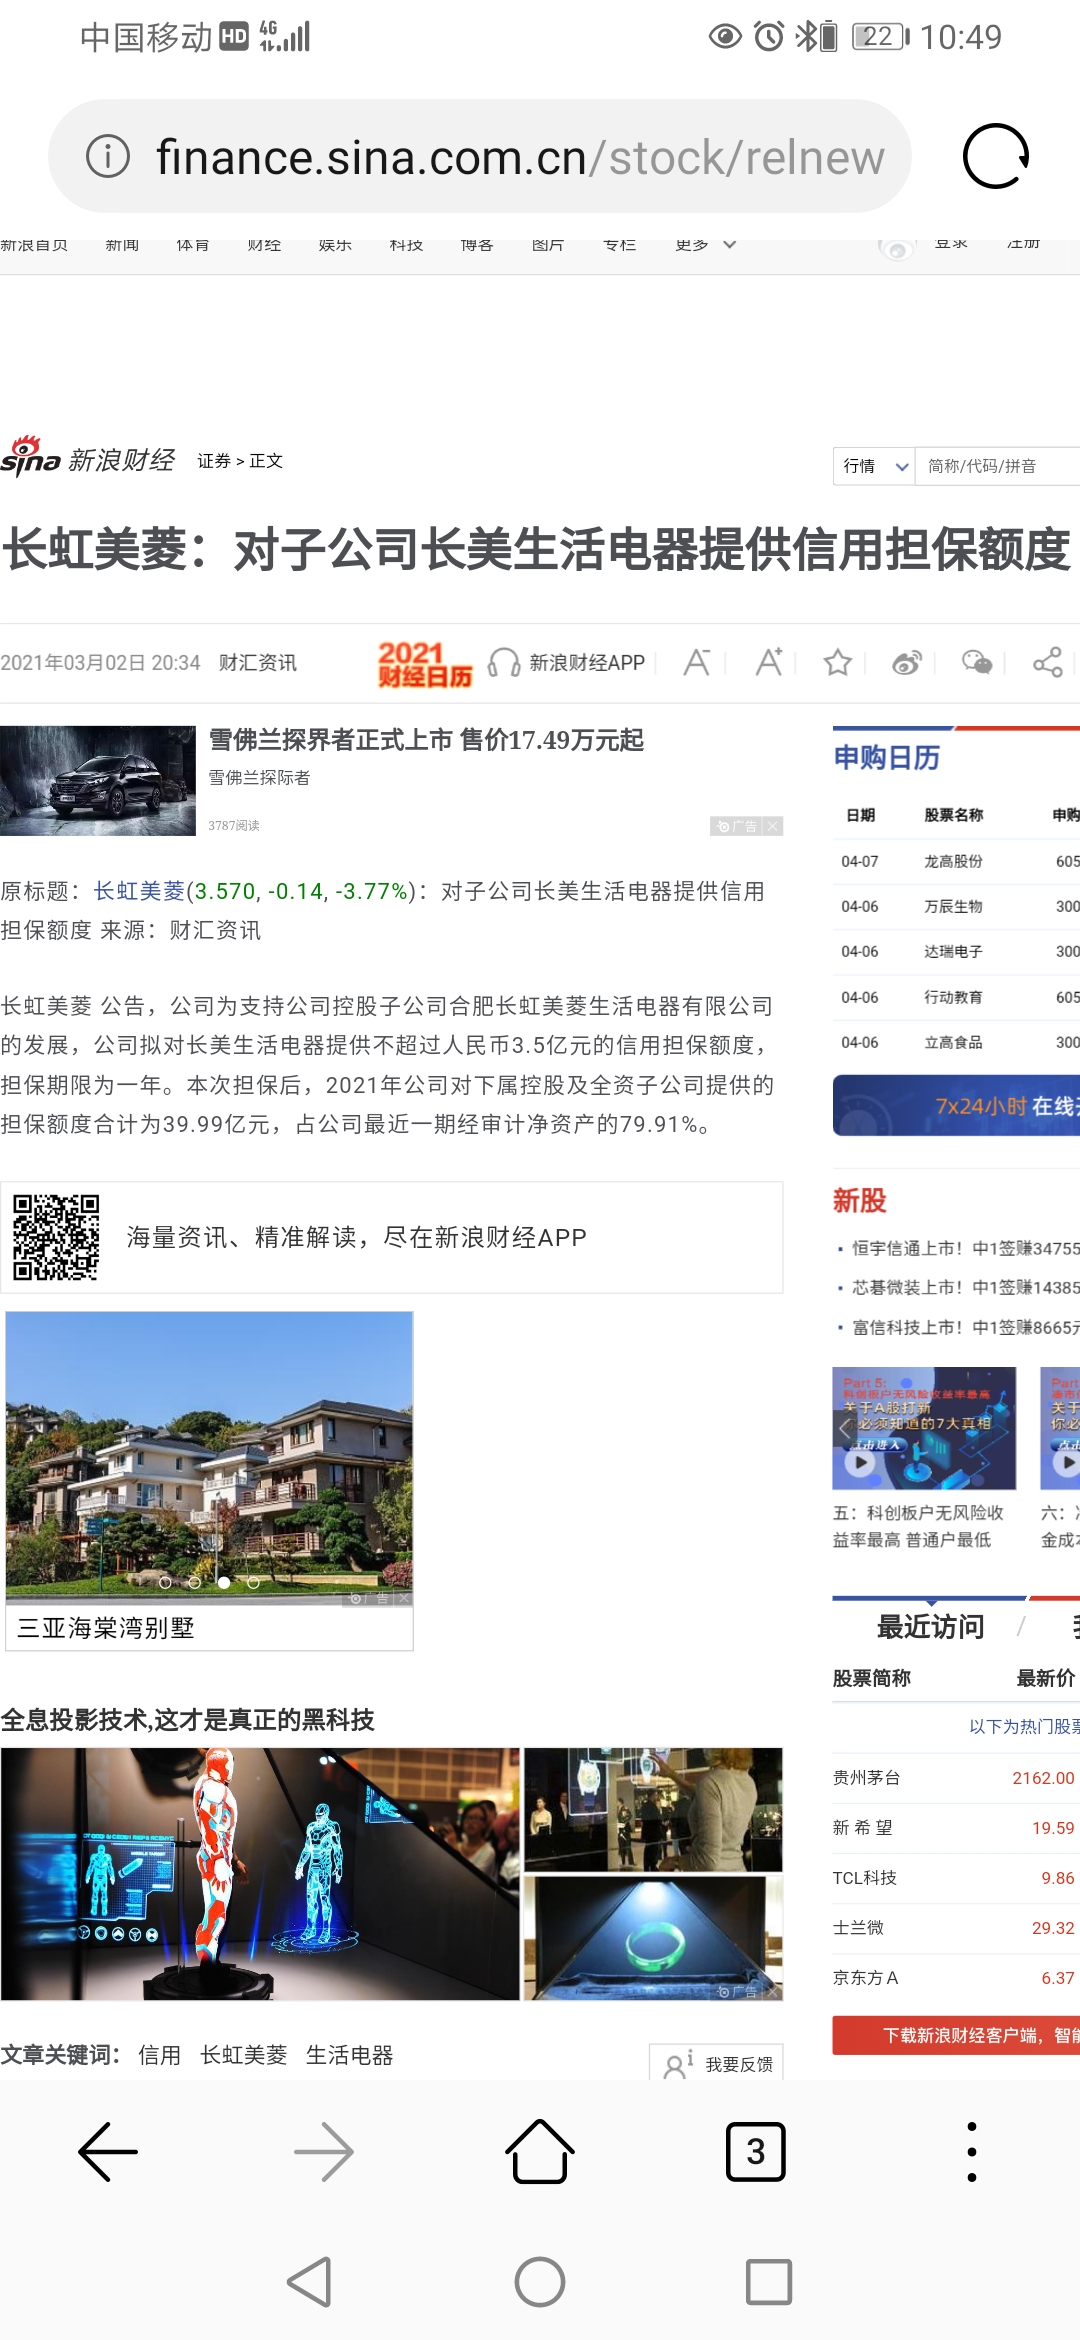Open 全息投影技术 ad headline

click(188, 1720)
